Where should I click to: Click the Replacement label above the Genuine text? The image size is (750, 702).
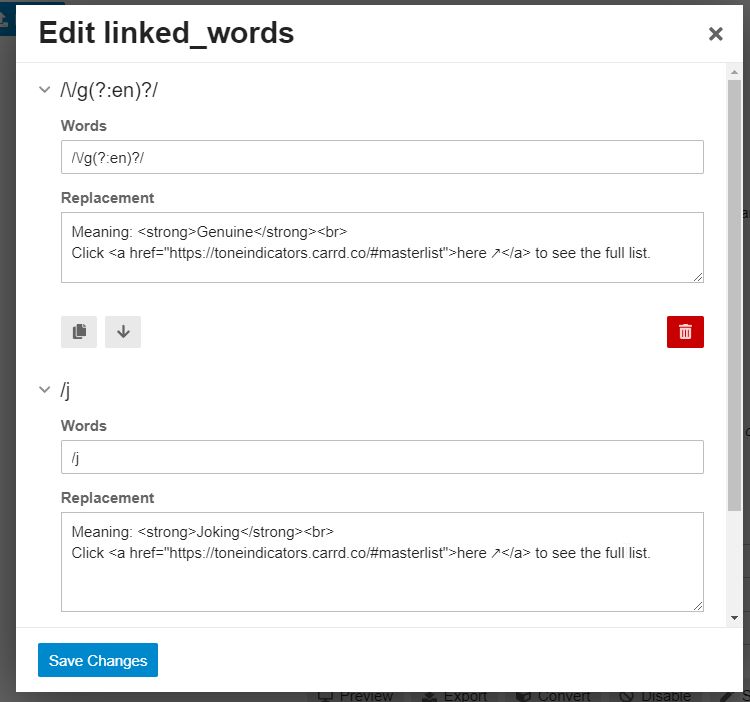[108, 198]
